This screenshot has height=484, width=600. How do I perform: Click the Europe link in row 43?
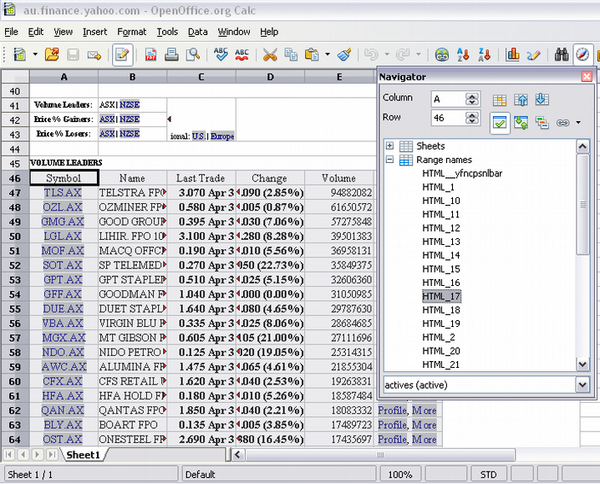click(222, 136)
